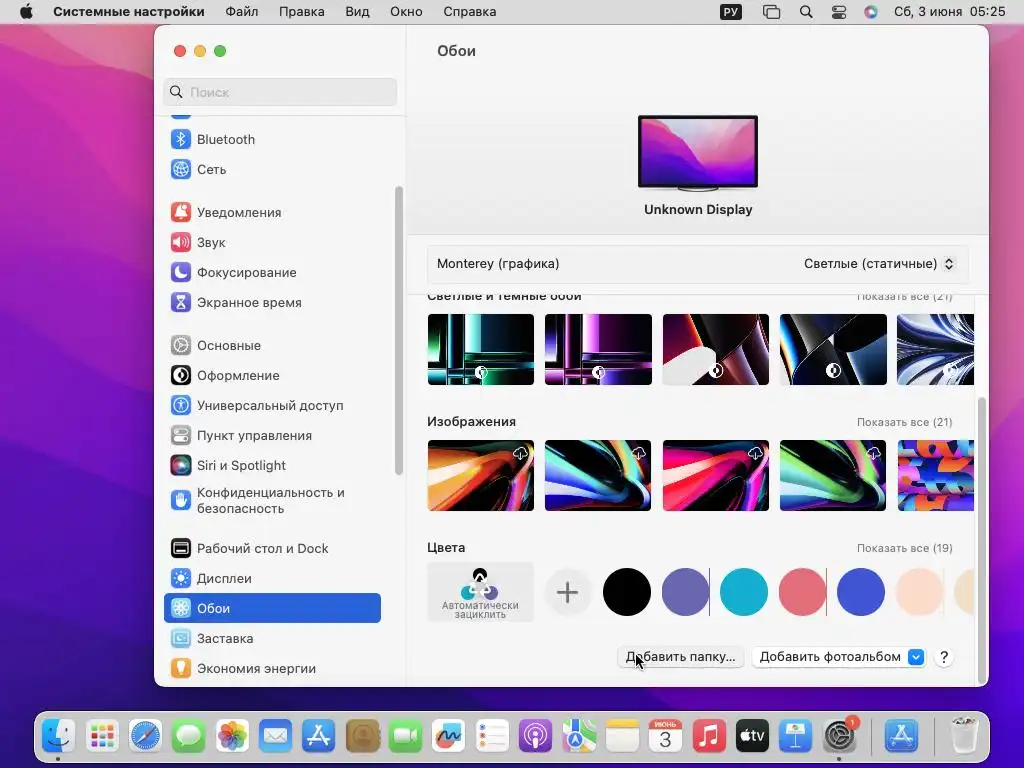This screenshot has height=768, width=1024.
Task: Select Обои in the sidebar
Action: point(272,608)
